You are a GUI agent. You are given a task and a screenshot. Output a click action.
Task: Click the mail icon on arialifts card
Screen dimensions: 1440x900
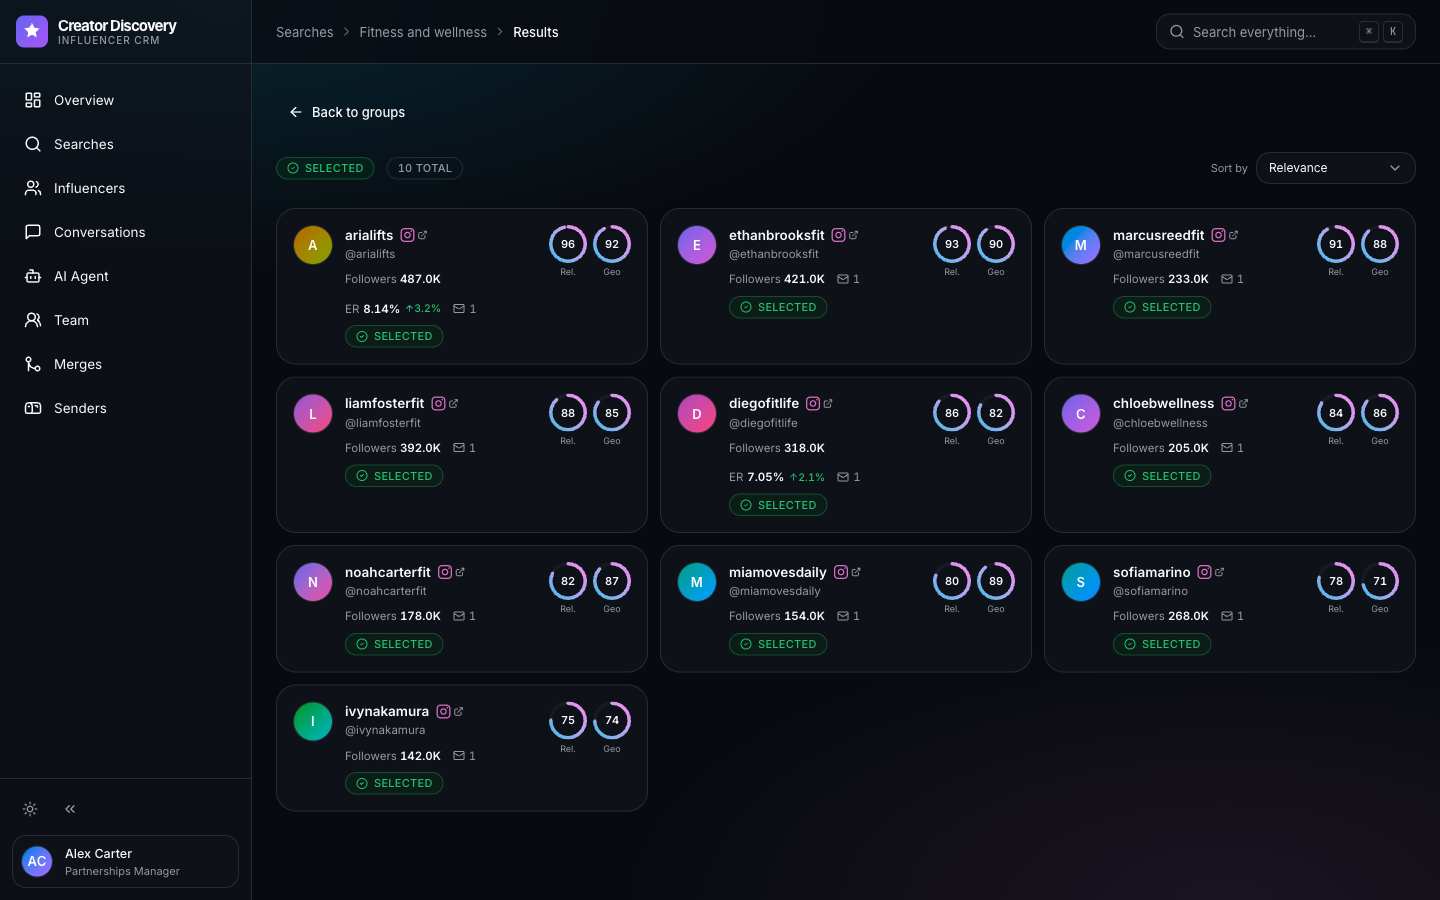coord(459,309)
